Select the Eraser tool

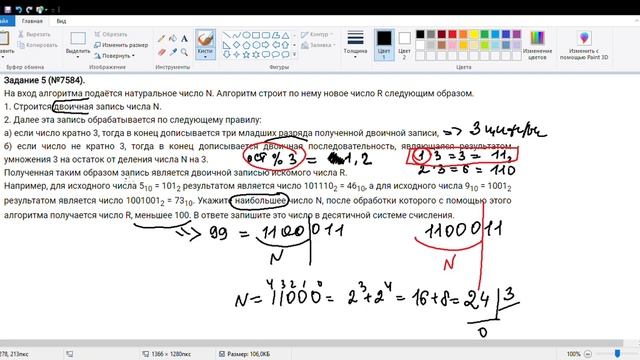click(x=162, y=52)
